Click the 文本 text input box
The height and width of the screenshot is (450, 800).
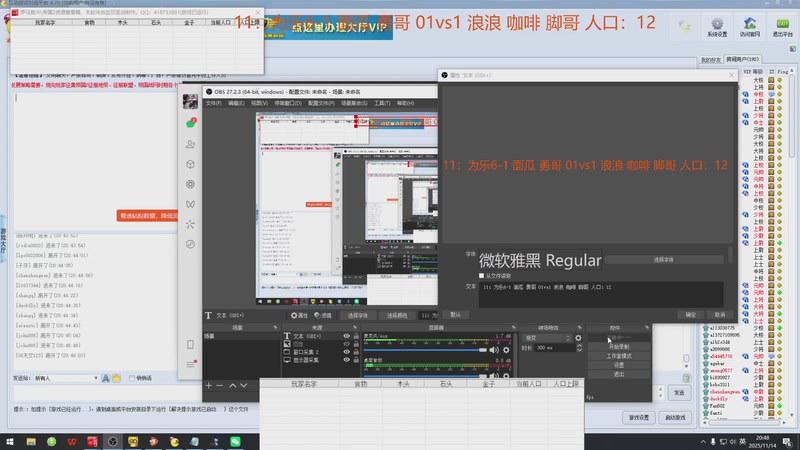tap(601, 294)
